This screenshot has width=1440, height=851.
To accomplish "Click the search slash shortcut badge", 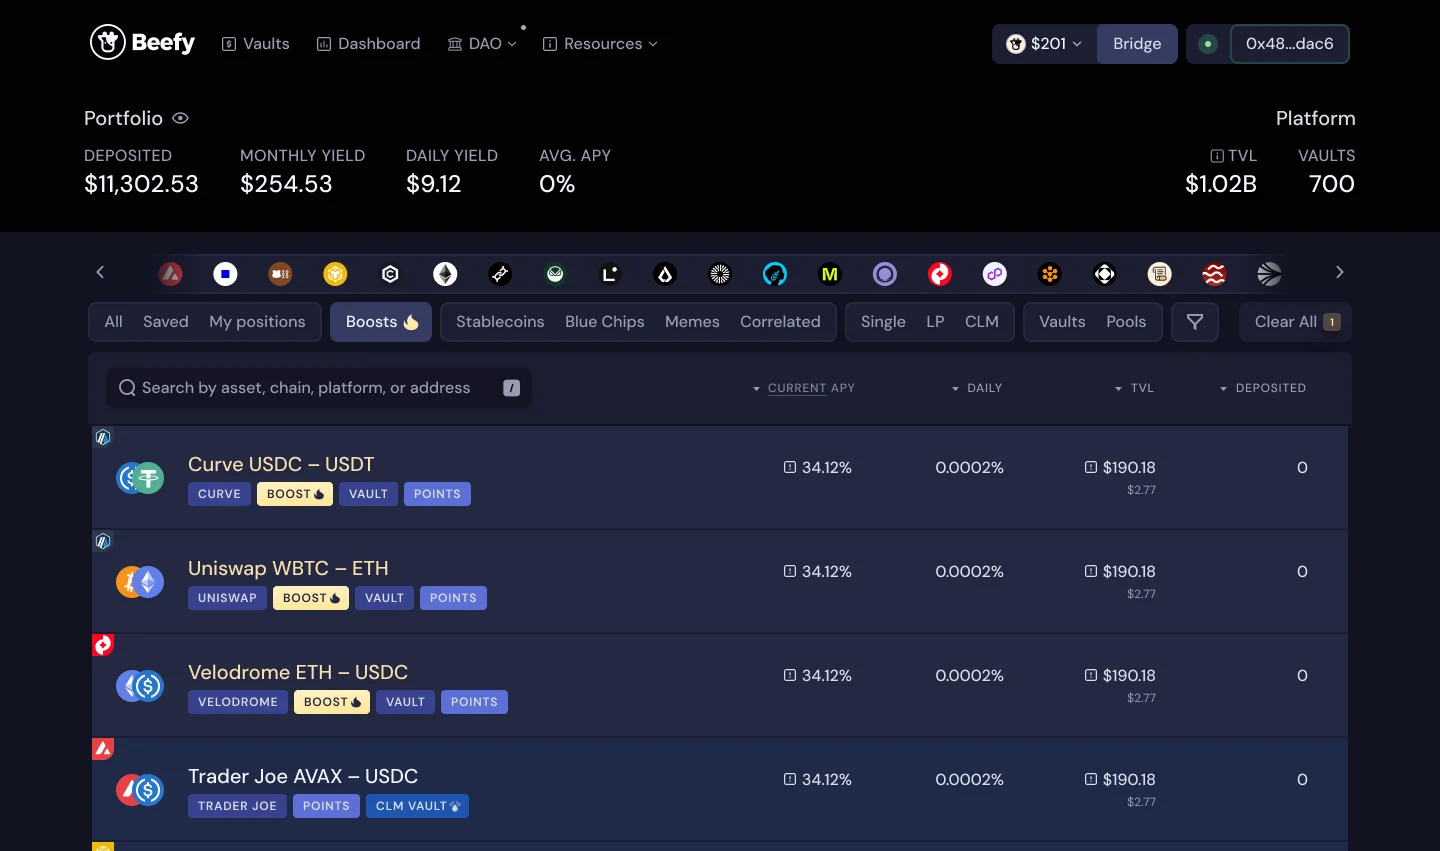I will (x=512, y=388).
